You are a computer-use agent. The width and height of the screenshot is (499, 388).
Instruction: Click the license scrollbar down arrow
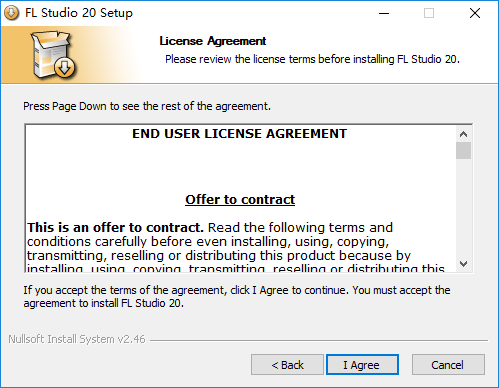coord(463,264)
